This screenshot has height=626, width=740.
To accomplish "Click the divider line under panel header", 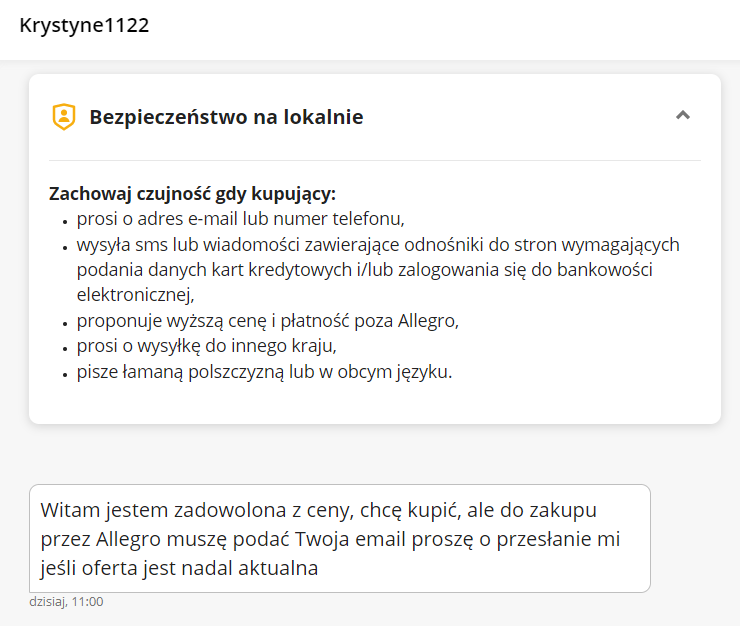I will click(375, 161).
